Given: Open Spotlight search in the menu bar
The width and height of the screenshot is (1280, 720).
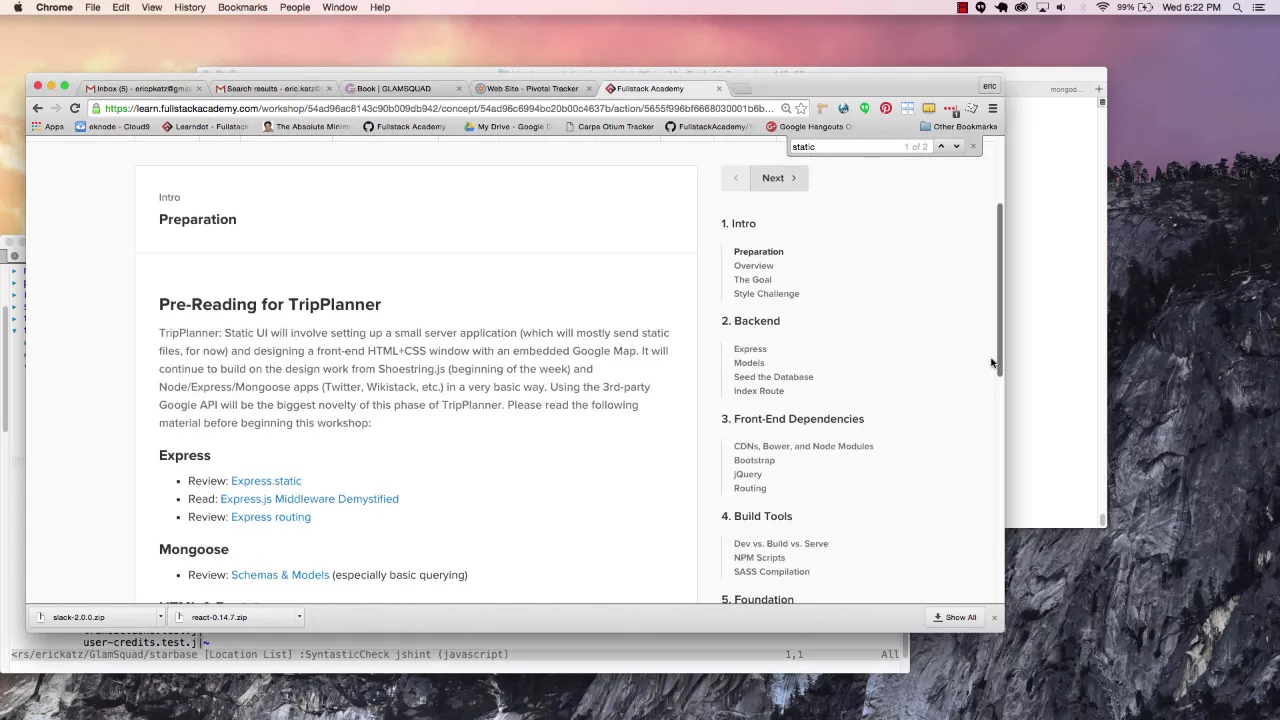Looking at the screenshot, I should [x=1237, y=7].
